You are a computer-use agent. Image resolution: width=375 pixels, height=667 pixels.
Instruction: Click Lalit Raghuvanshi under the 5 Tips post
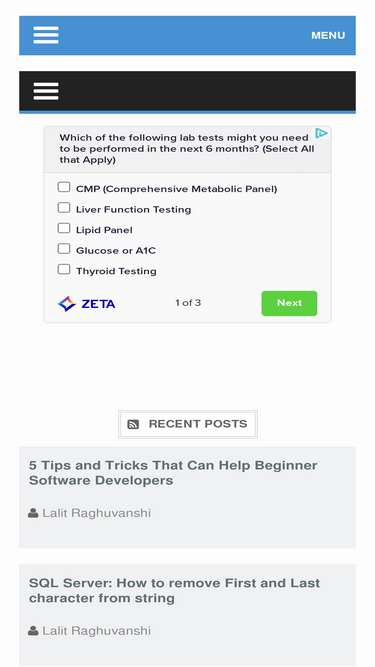97,513
